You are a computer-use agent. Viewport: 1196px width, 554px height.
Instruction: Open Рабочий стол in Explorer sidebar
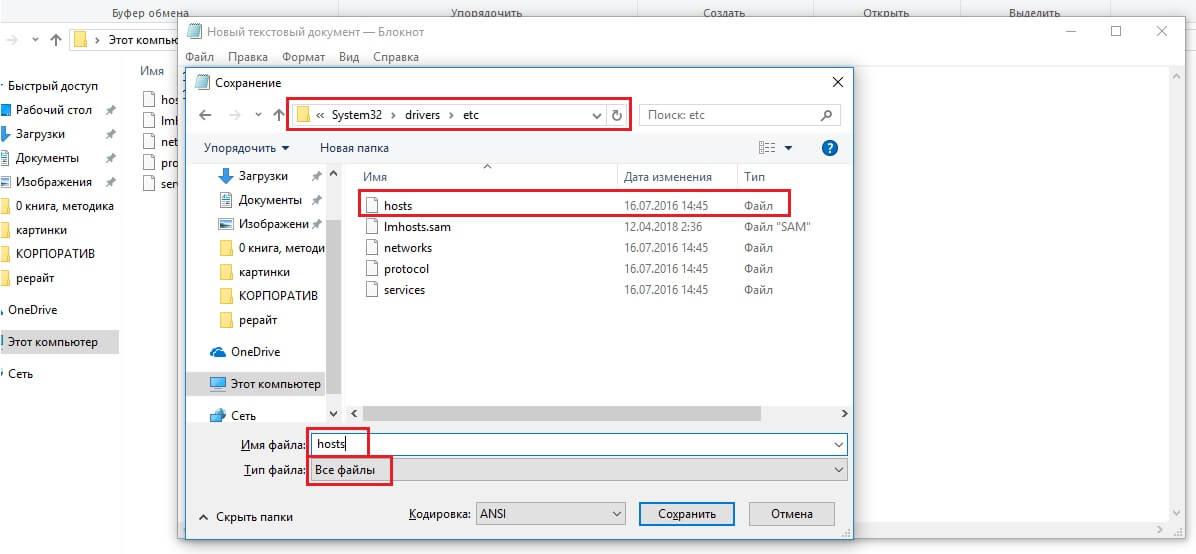point(53,110)
